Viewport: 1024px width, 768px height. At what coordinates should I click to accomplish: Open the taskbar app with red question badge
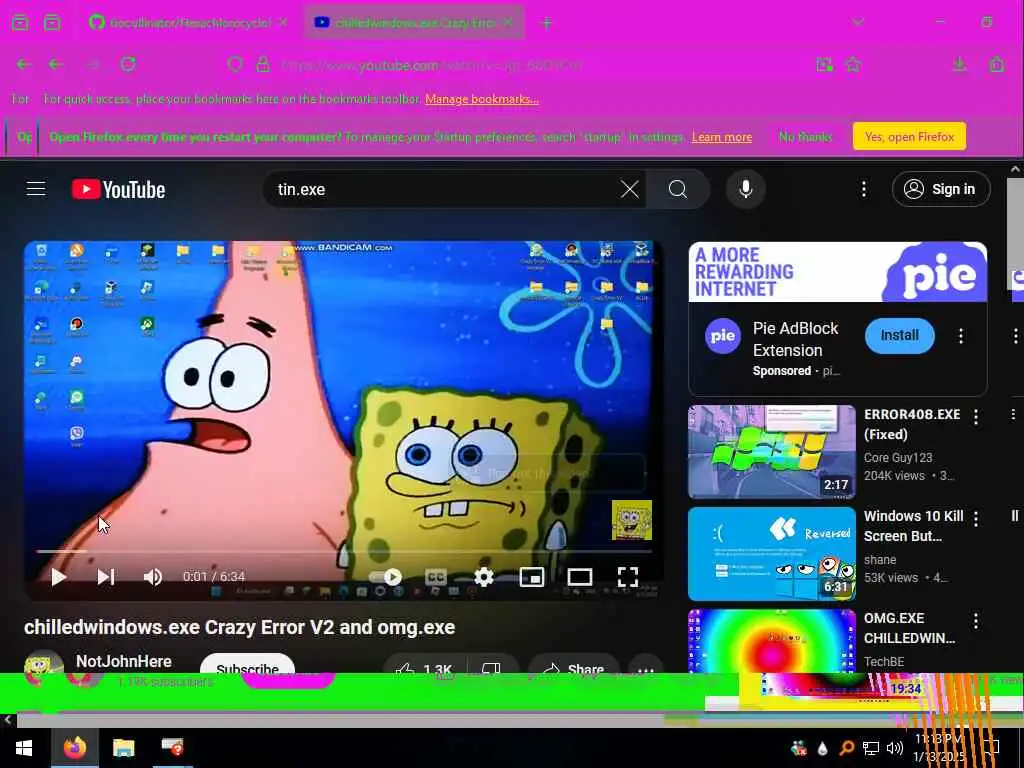point(172,748)
